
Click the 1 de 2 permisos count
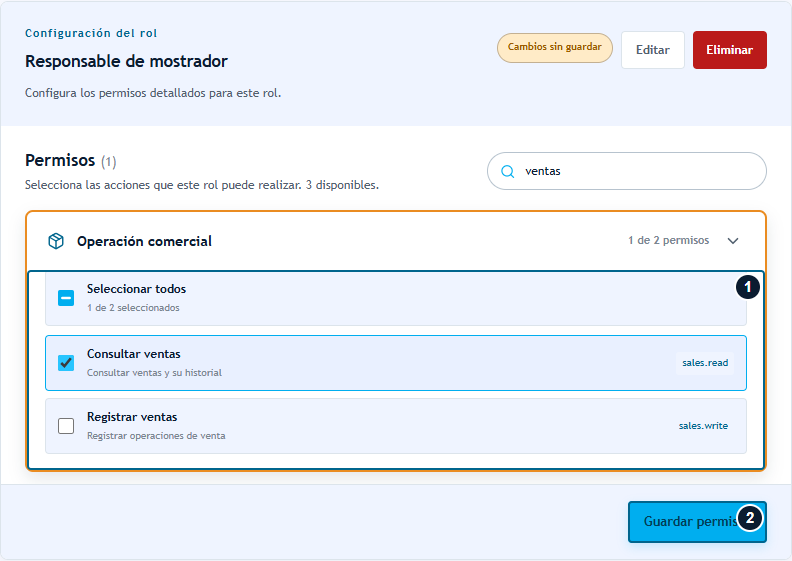[x=668, y=240]
